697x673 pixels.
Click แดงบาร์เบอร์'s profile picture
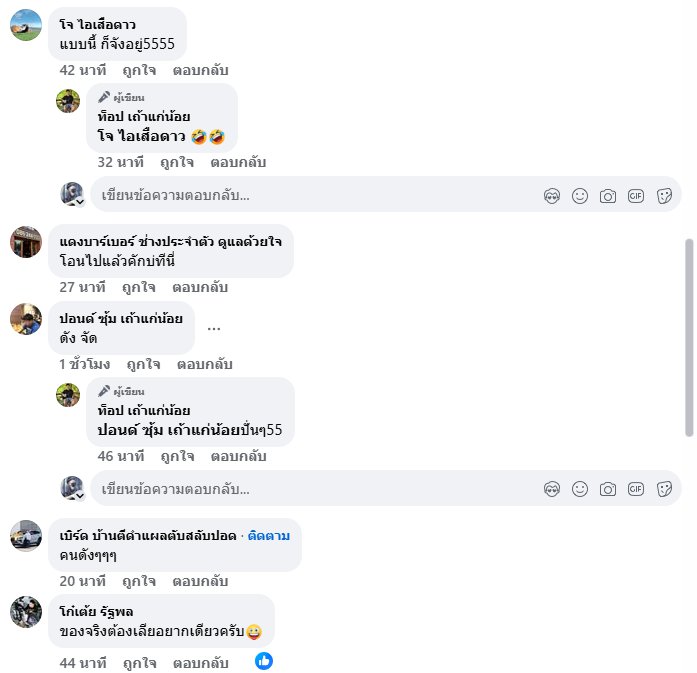click(x=26, y=242)
